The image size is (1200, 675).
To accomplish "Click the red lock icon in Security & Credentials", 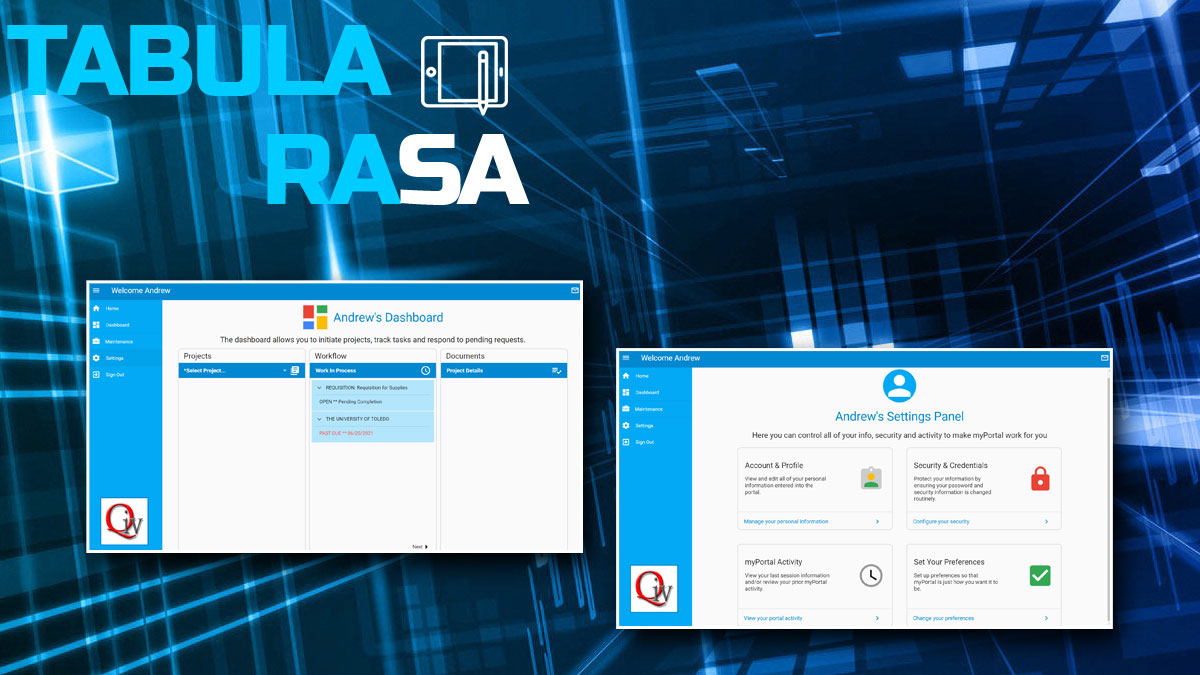I will pyautogui.click(x=1040, y=479).
